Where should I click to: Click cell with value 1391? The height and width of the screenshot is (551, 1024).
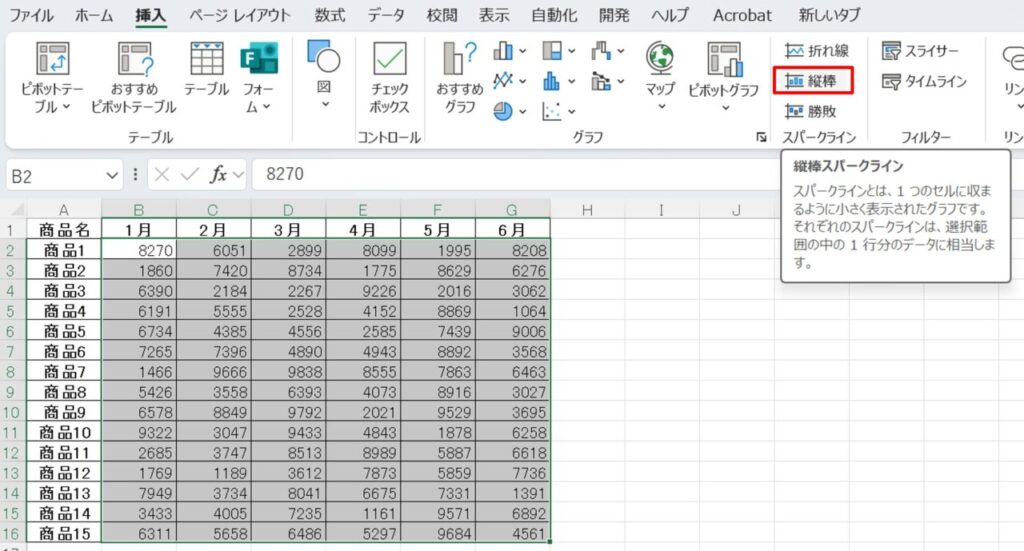coord(513,493)
